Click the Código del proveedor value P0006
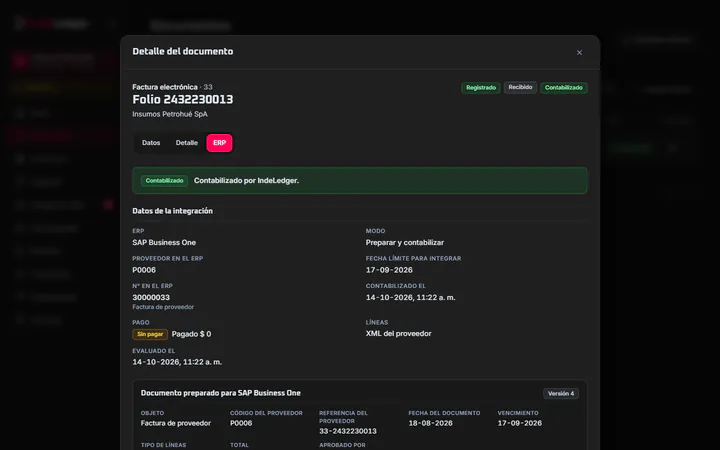The height and width of the screenshot is (450, 720). coord(241,423)
